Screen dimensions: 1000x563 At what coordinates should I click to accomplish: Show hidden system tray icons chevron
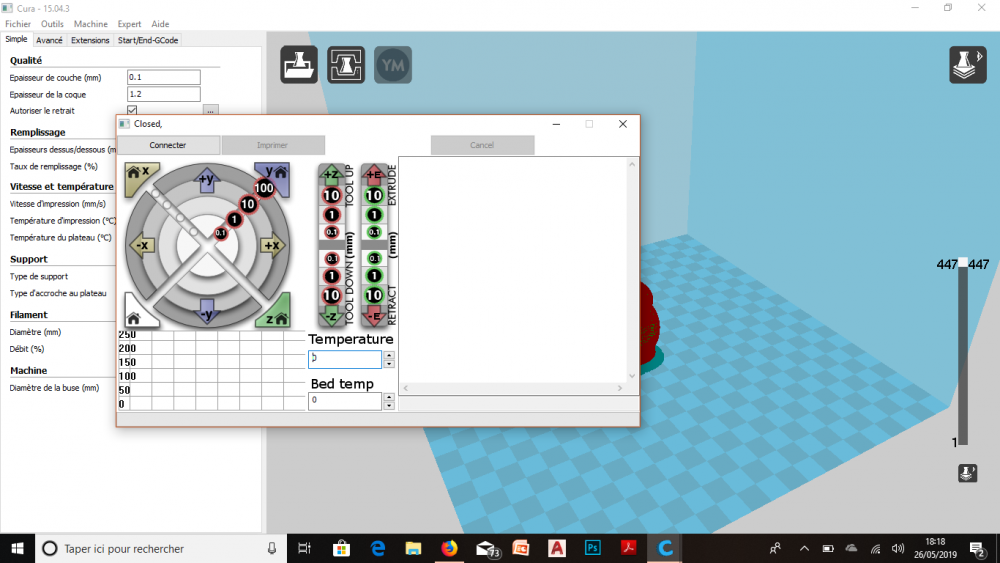click(804, 548)
